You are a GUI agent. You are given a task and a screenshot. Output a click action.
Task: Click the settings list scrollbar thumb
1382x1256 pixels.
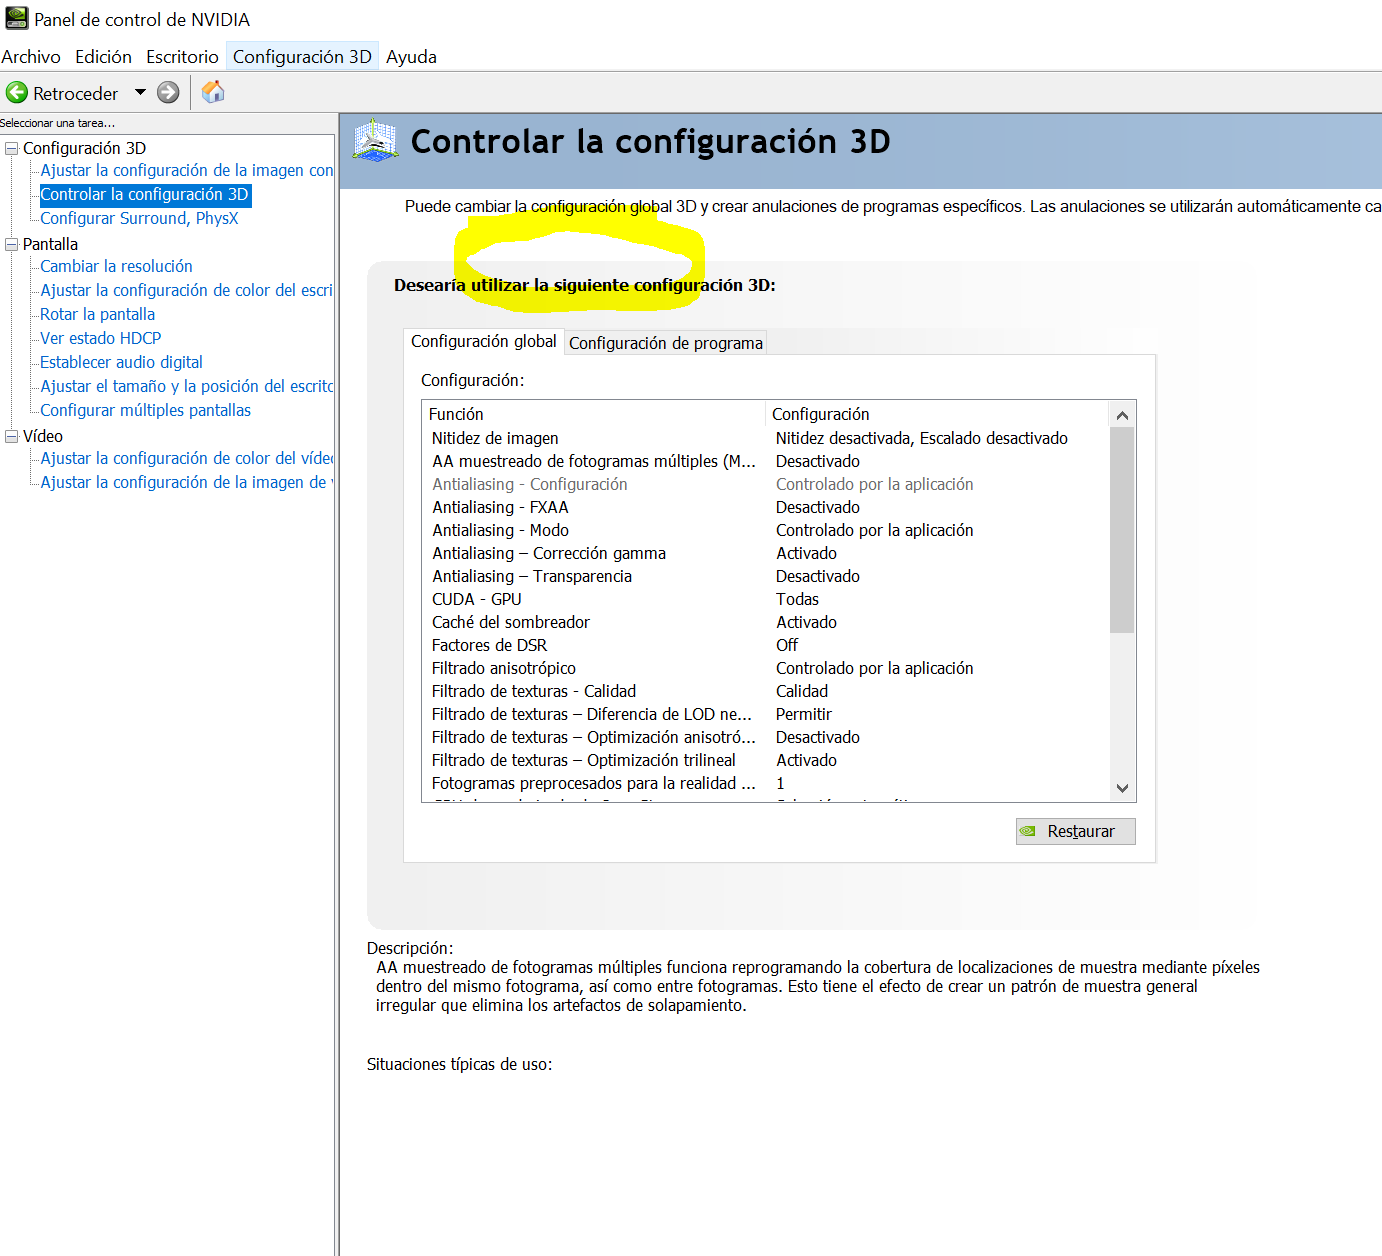[1122, 530]
